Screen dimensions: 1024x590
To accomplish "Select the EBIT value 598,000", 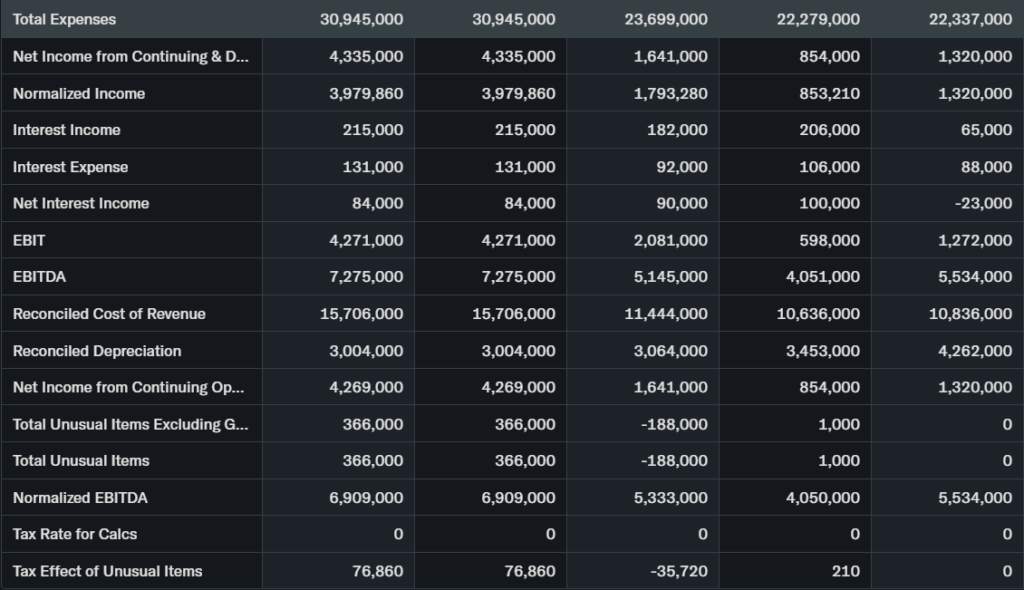I will [829, 240].
